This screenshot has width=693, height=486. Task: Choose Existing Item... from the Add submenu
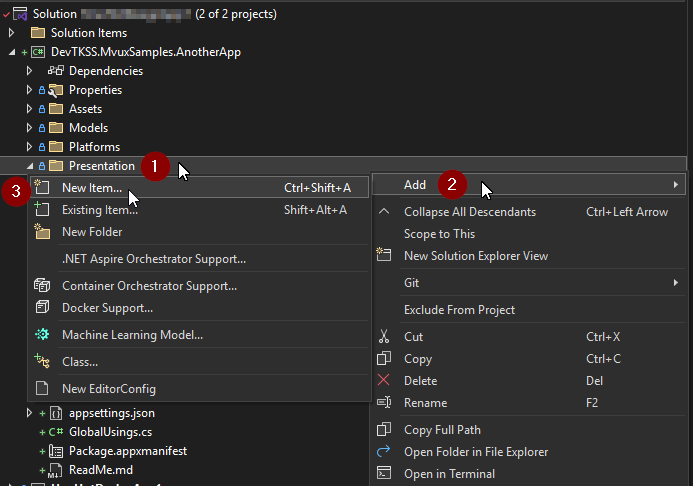click(x=199, y=210)
